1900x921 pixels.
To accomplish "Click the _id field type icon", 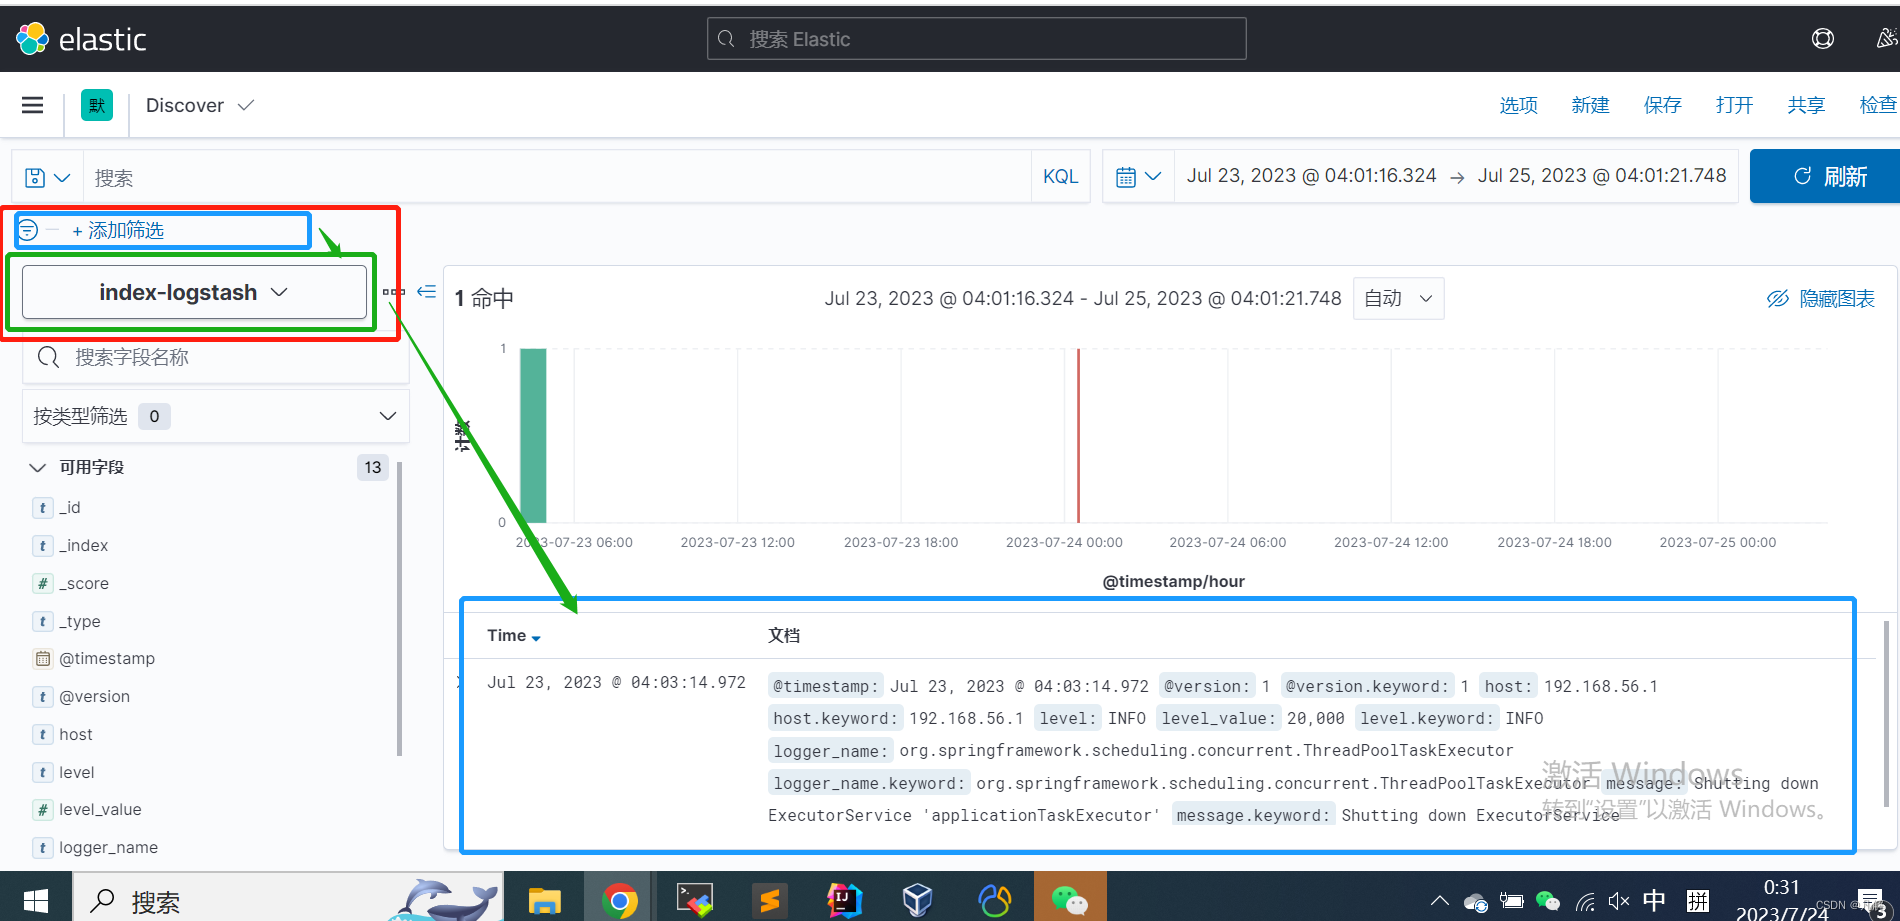I will point(42,507).
